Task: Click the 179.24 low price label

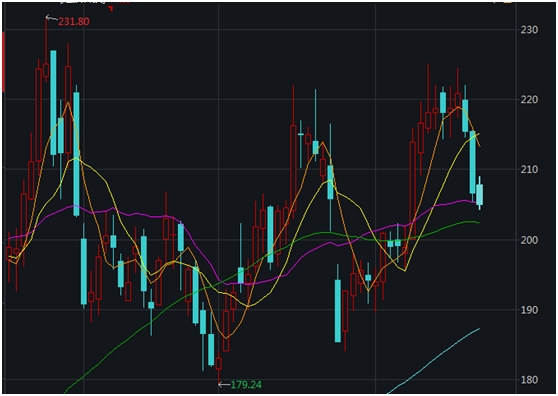Action: click(246, 385)
